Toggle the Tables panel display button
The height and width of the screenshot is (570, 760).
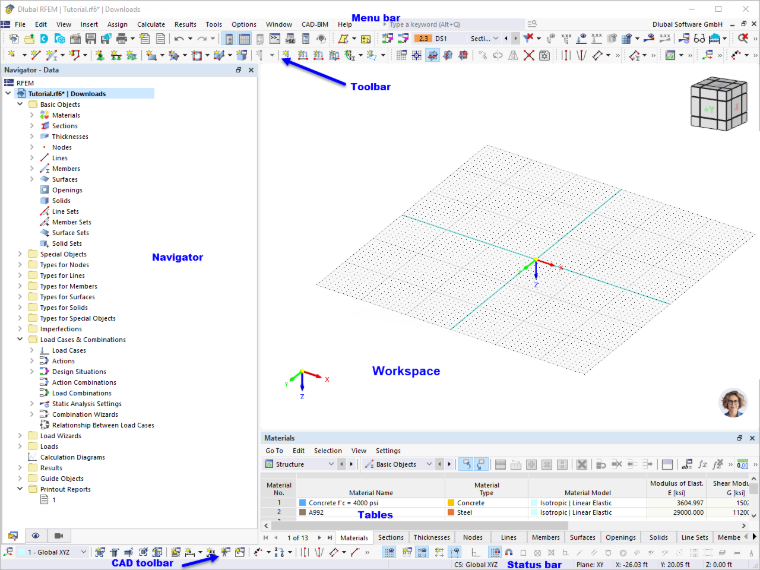click(245, 39)
